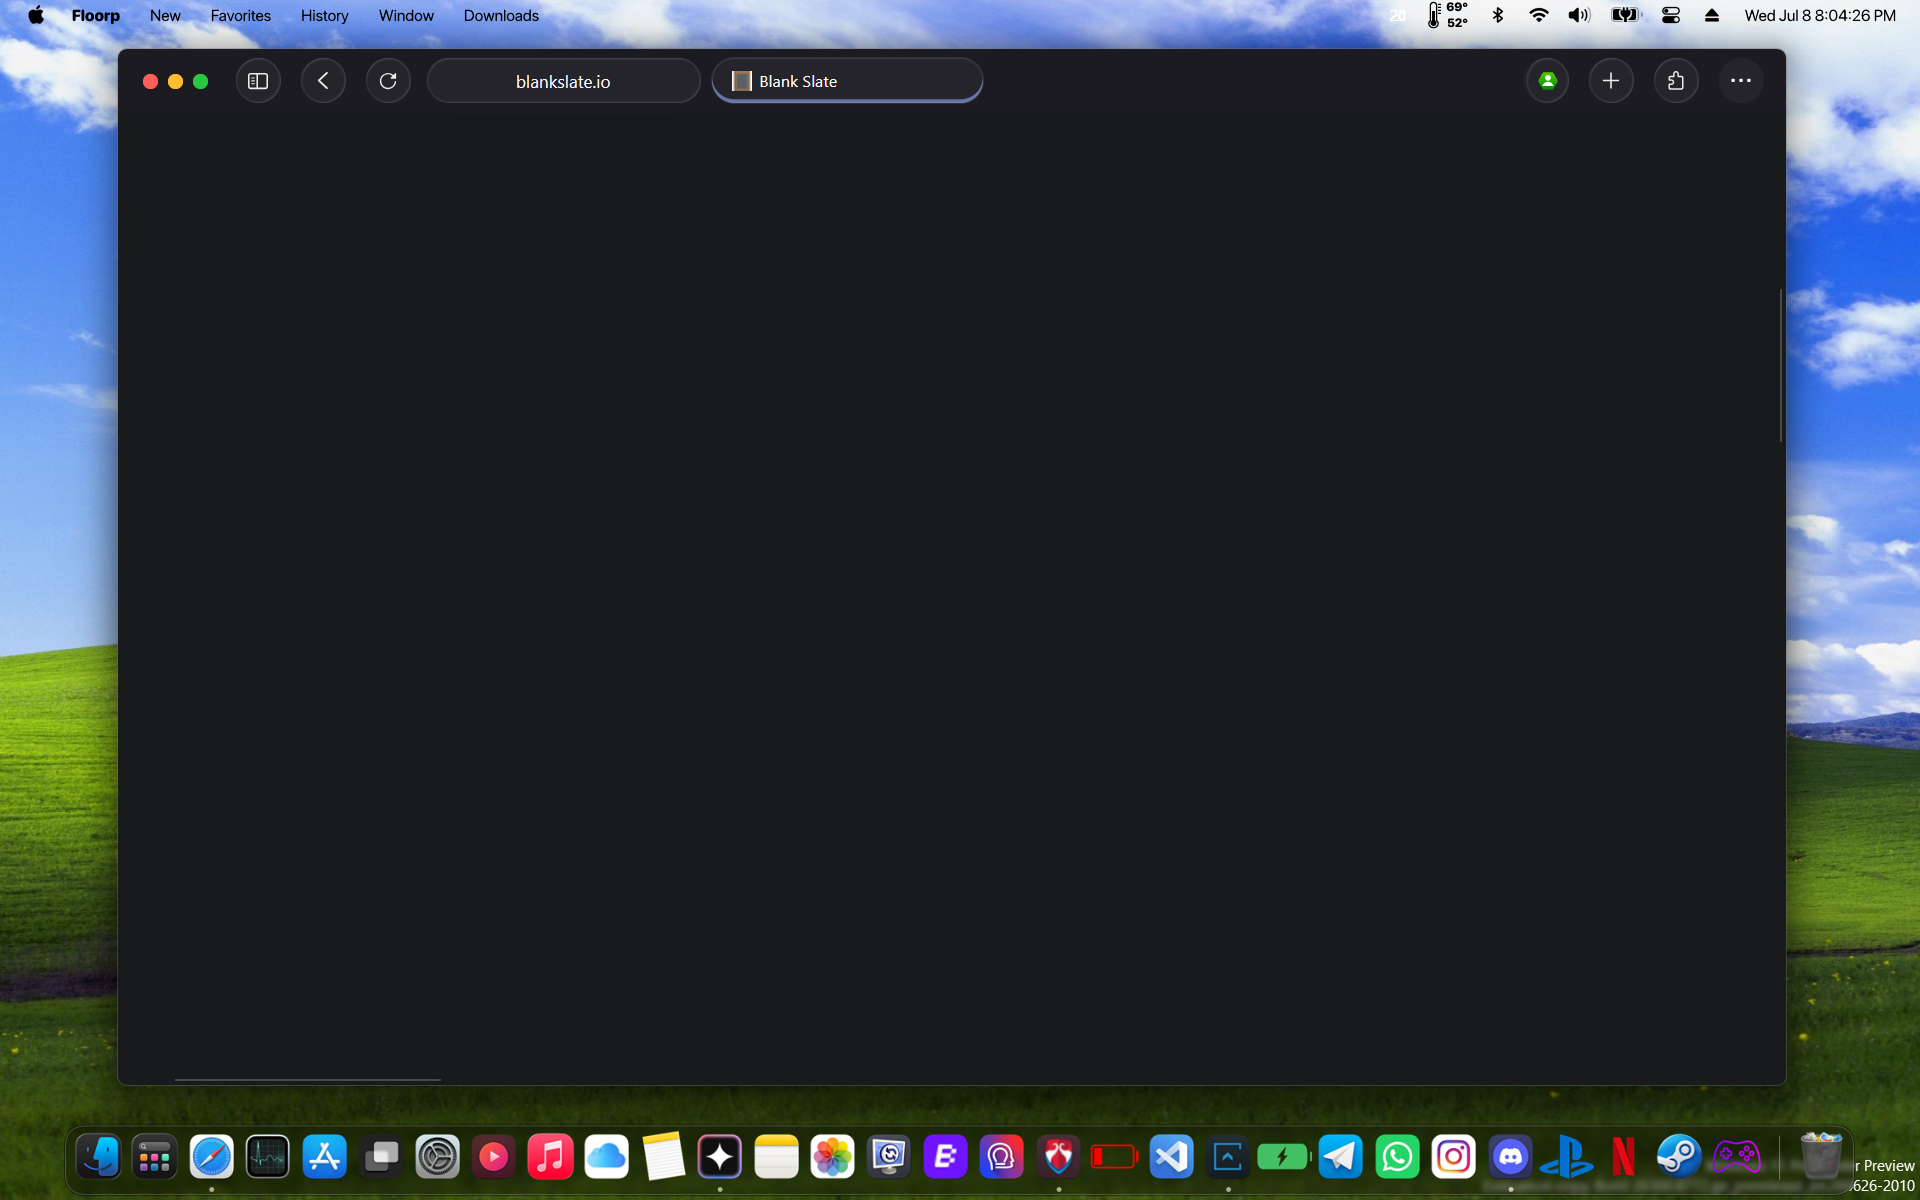Screen dimensions: 1920x1200
Task: Select the Blank Slate tab
Action: (x=847, y=81)
